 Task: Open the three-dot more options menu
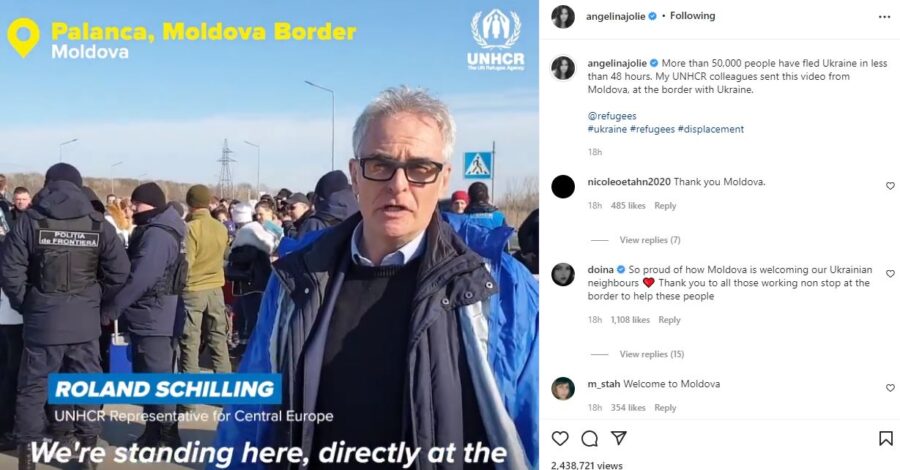click(x=885, y=17)
